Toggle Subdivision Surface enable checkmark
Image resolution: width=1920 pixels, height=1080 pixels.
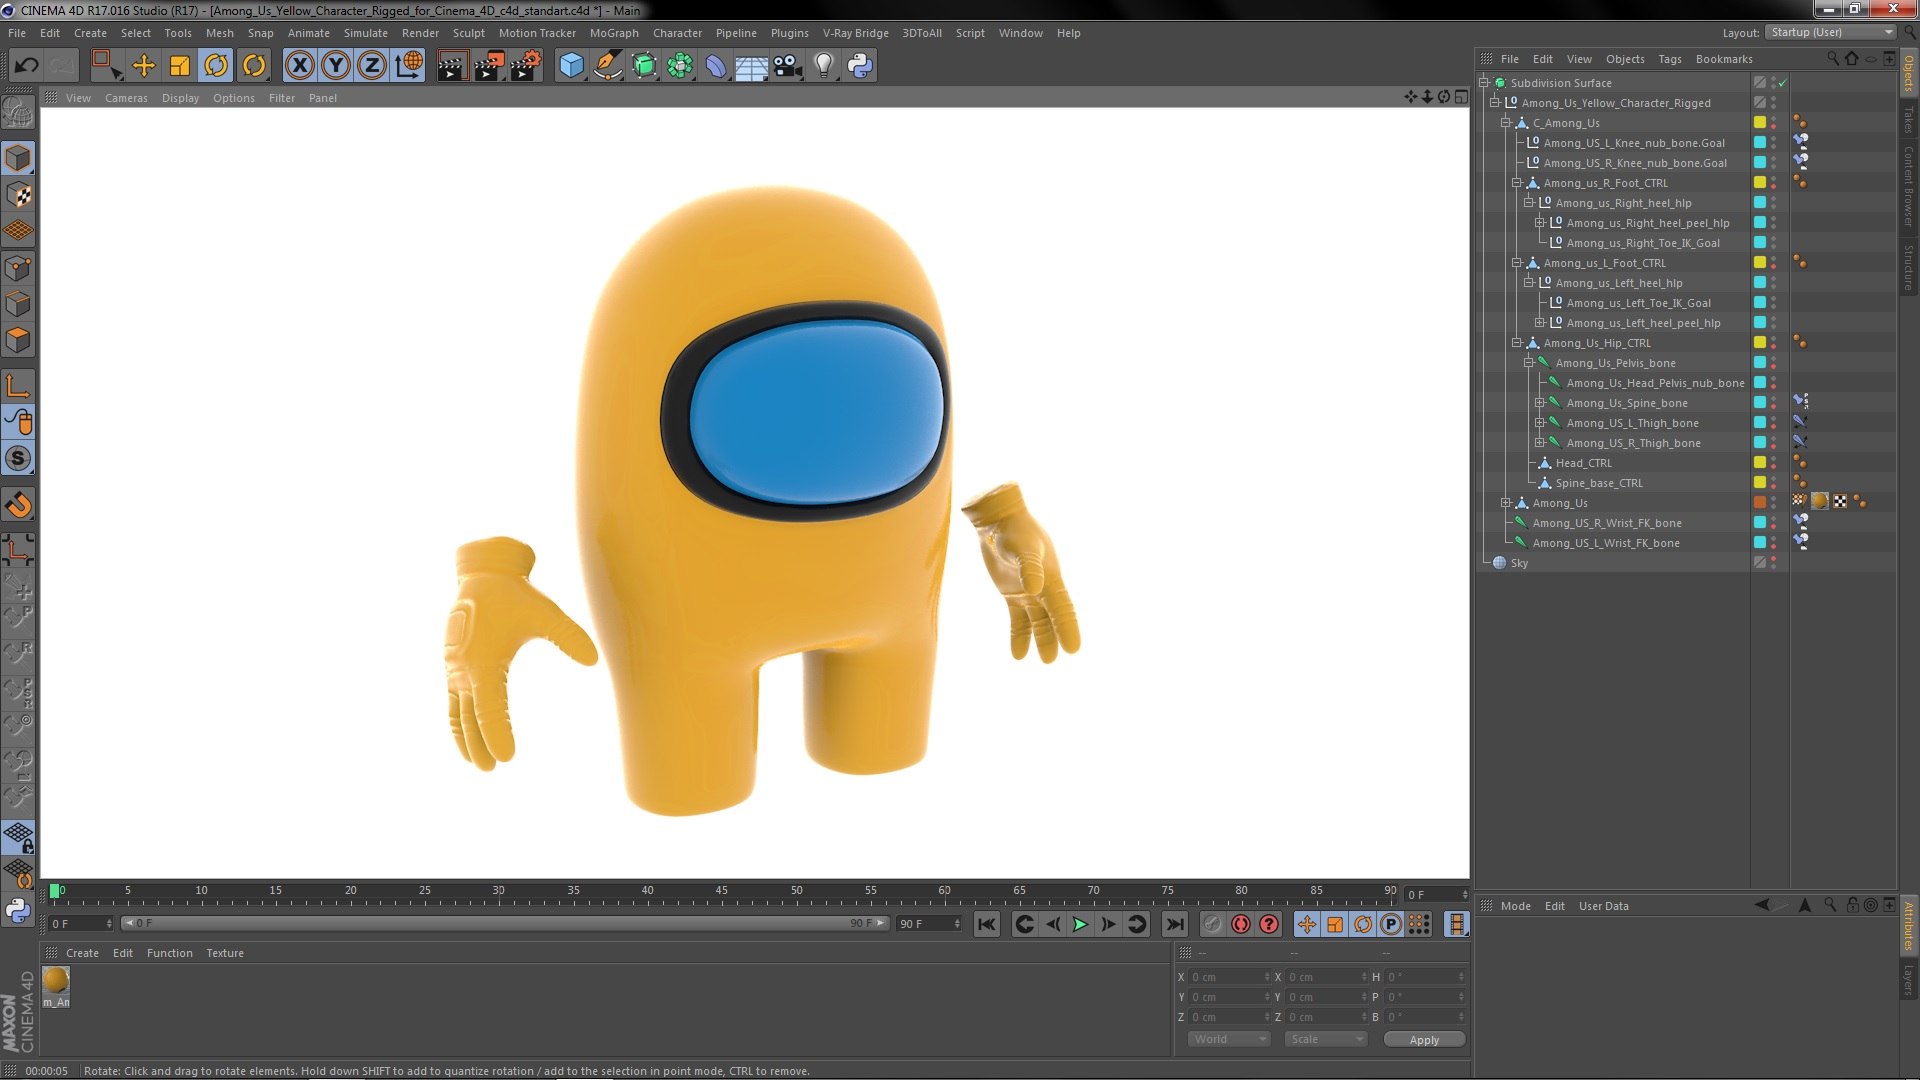[1783, 83]
